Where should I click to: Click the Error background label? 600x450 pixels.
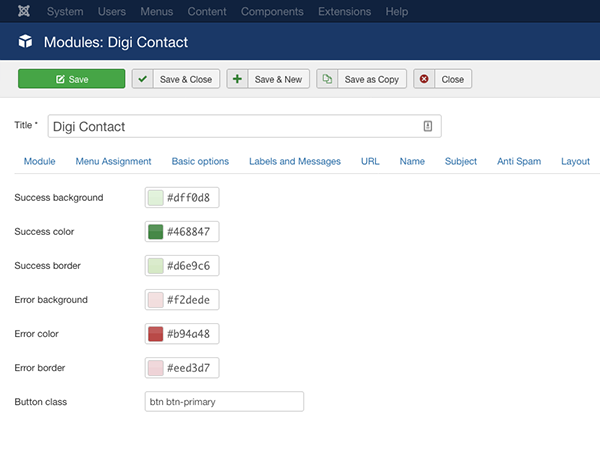[x=51, y=300]
